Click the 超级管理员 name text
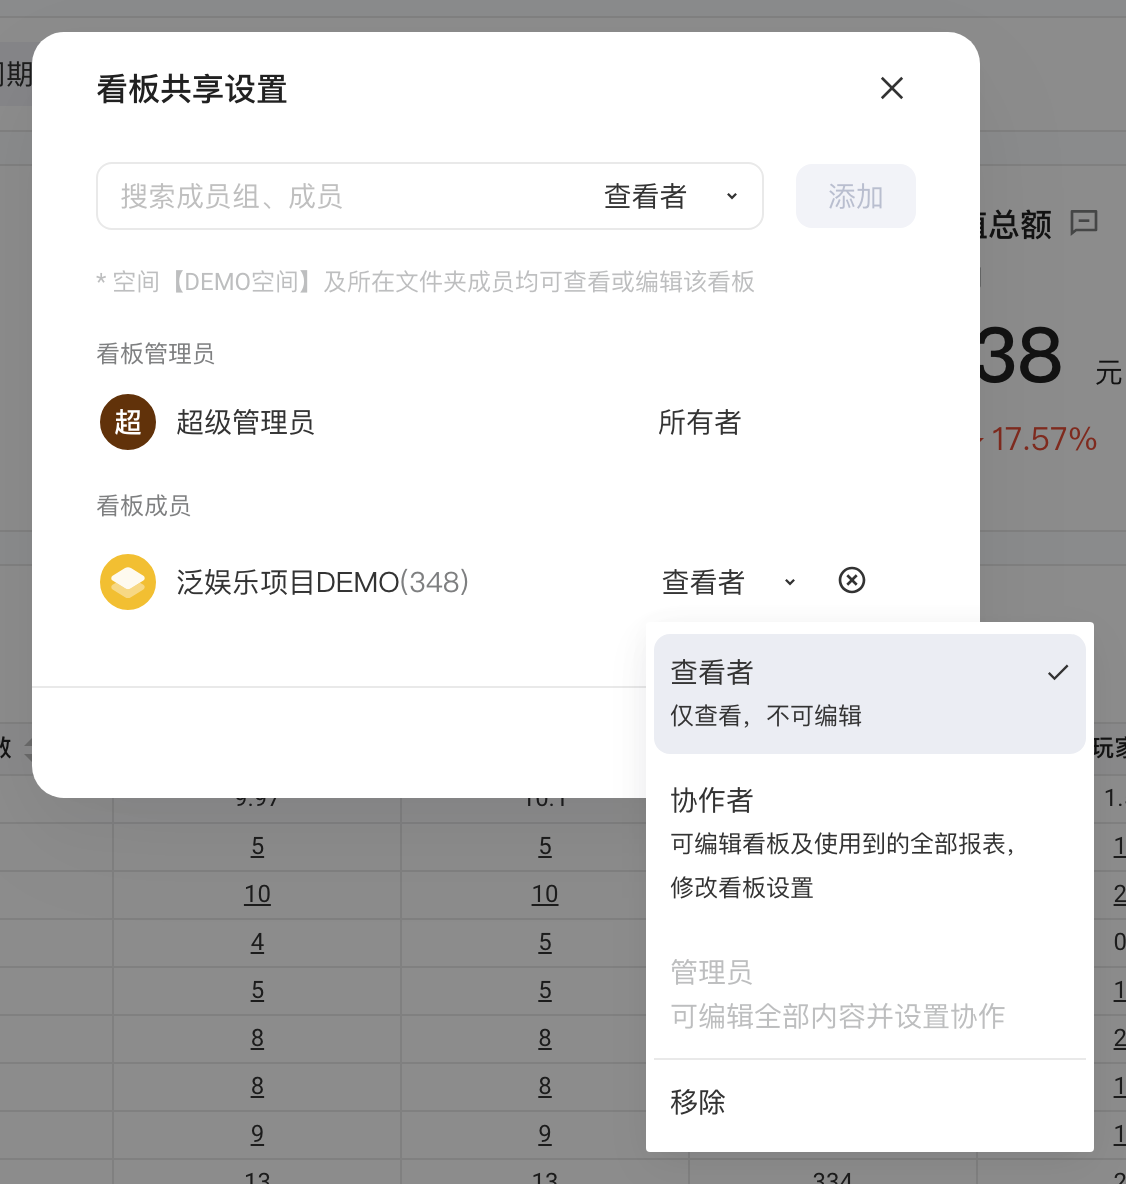Screen dimensions: 1126x1184 click(x=245, y=422)
